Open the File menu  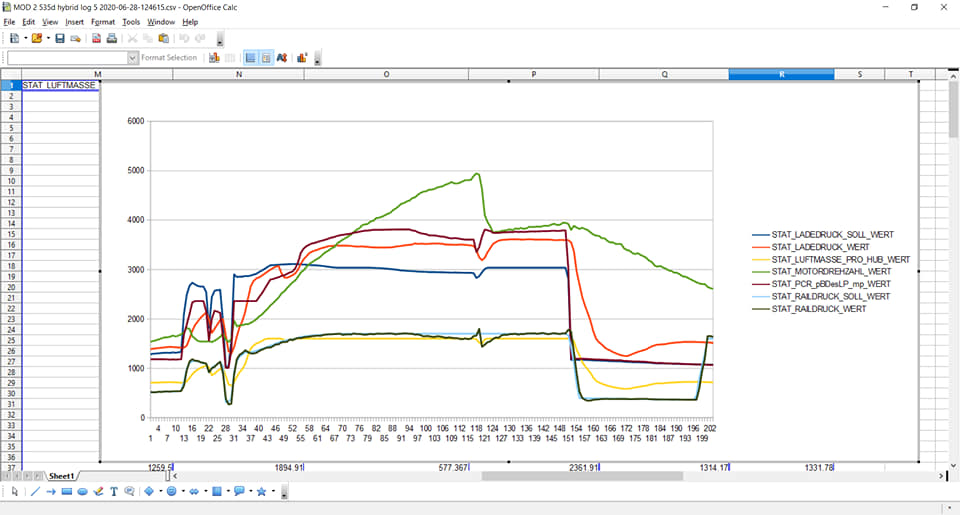pyautogui.click(x=9, y=21)
